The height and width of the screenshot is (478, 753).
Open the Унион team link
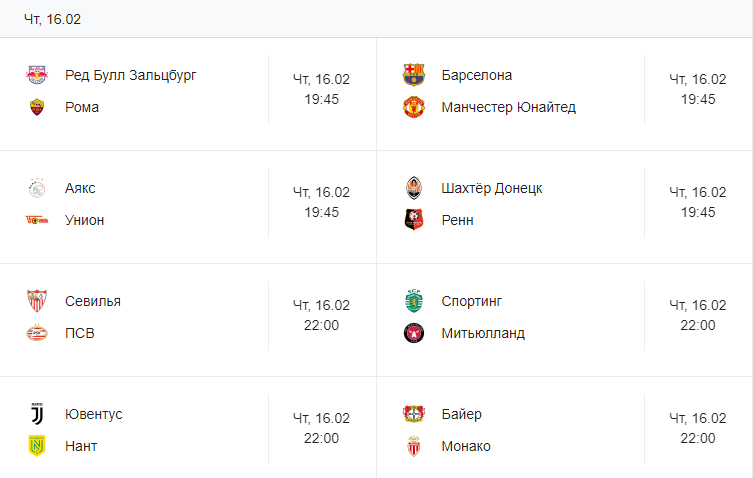tap(85, 220)
